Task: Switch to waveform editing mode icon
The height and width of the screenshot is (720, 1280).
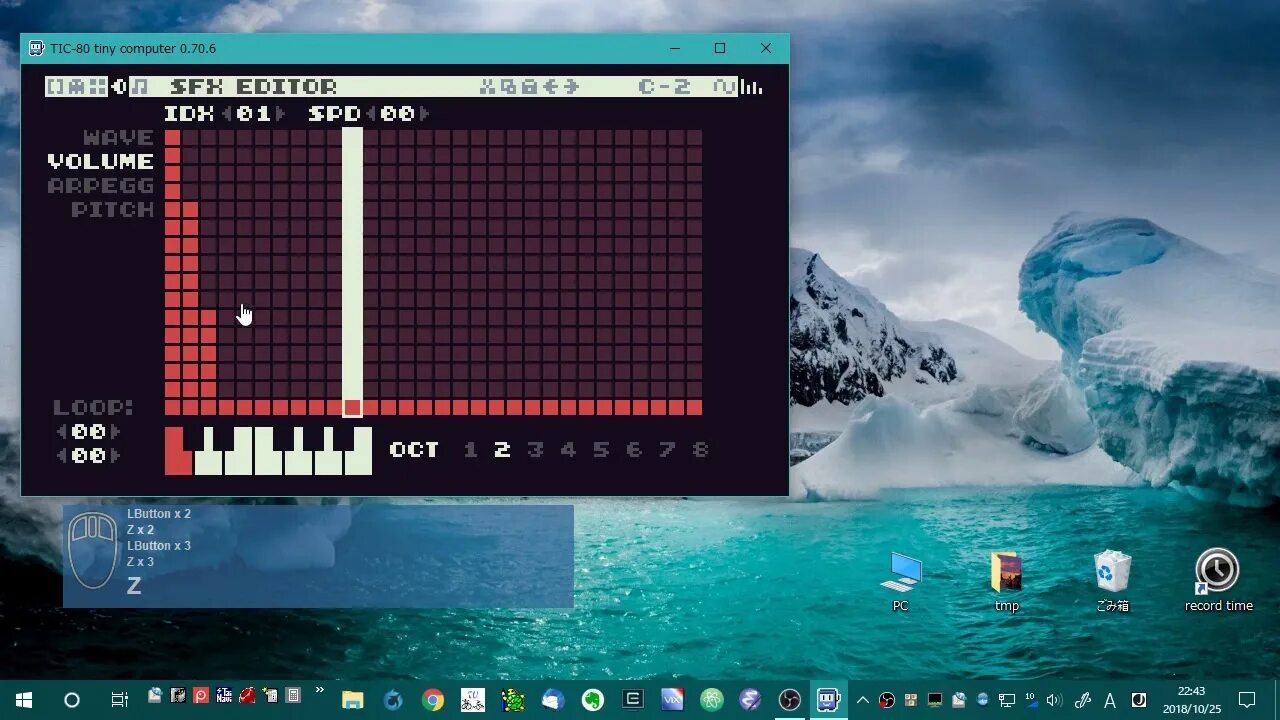Action: pyautogui.click(x=724, y=87)
